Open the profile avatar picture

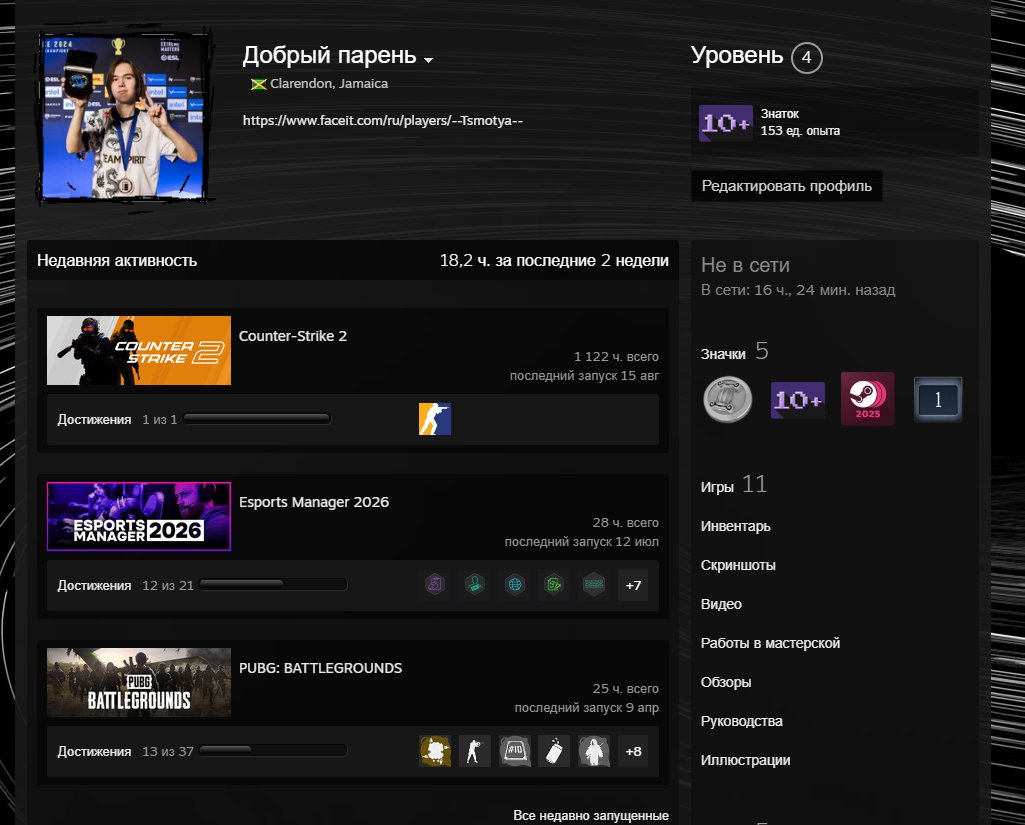[123, 116]
